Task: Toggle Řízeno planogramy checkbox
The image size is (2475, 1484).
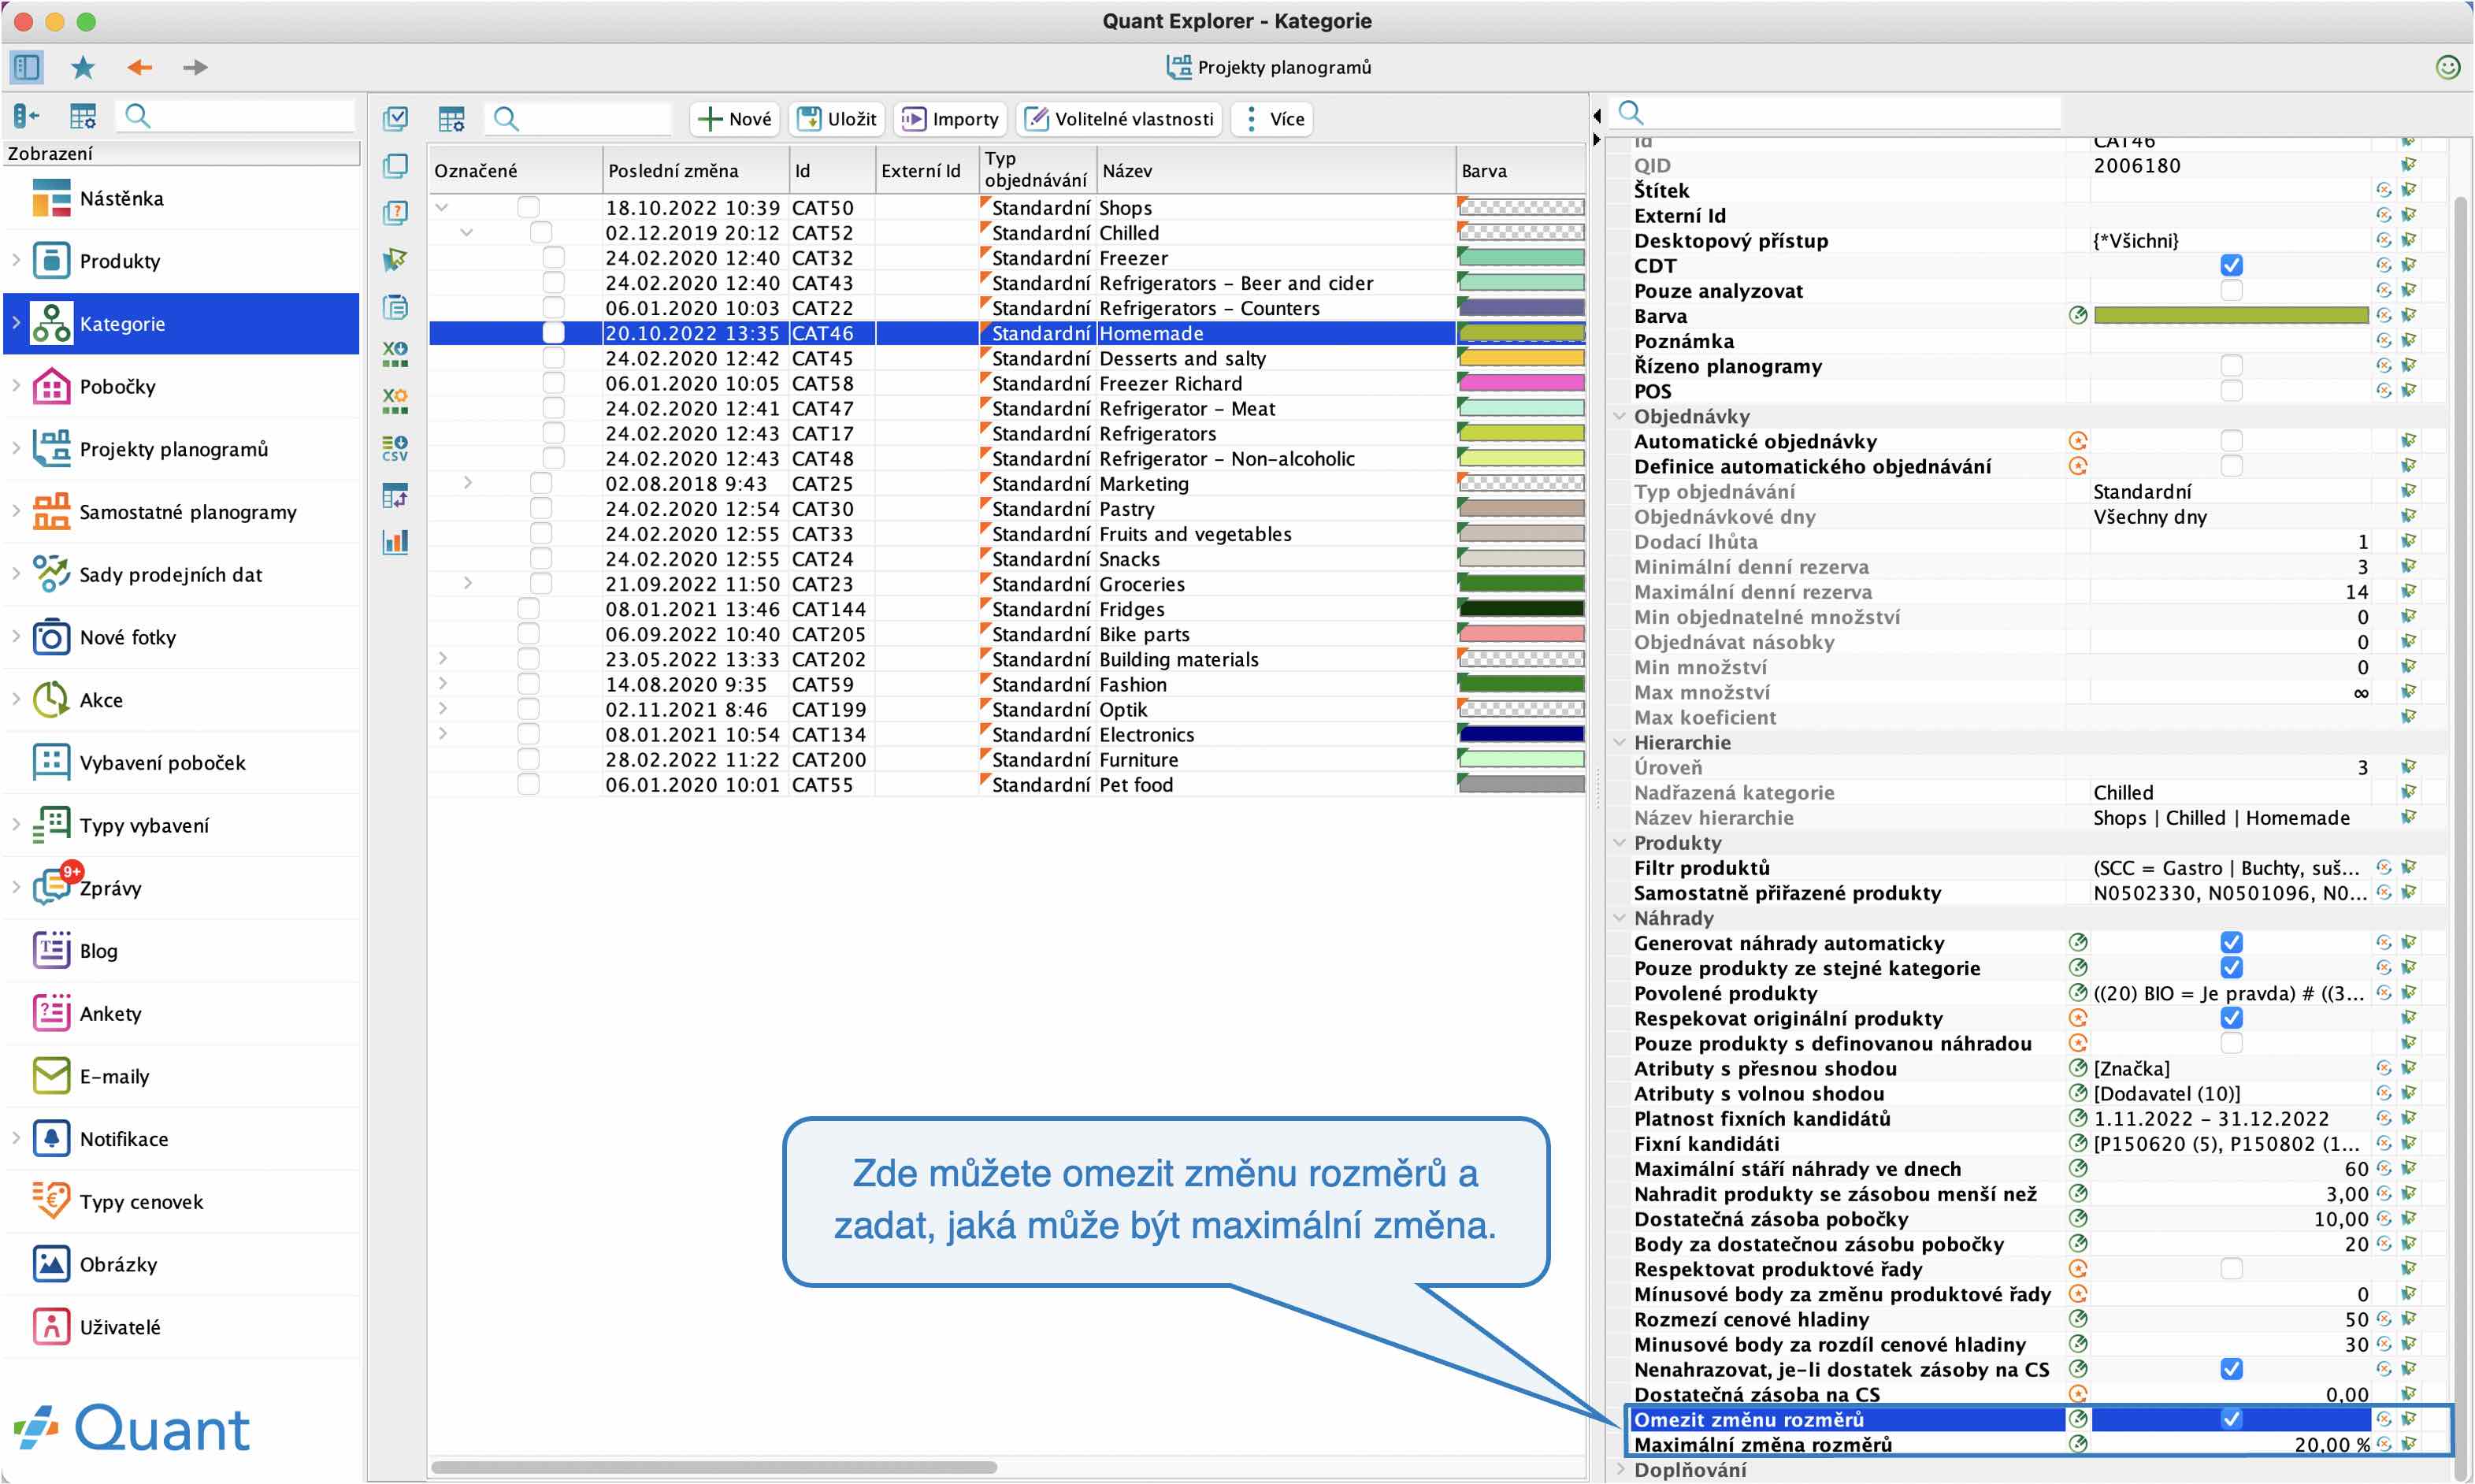Action: click(x=2231, y=365)
